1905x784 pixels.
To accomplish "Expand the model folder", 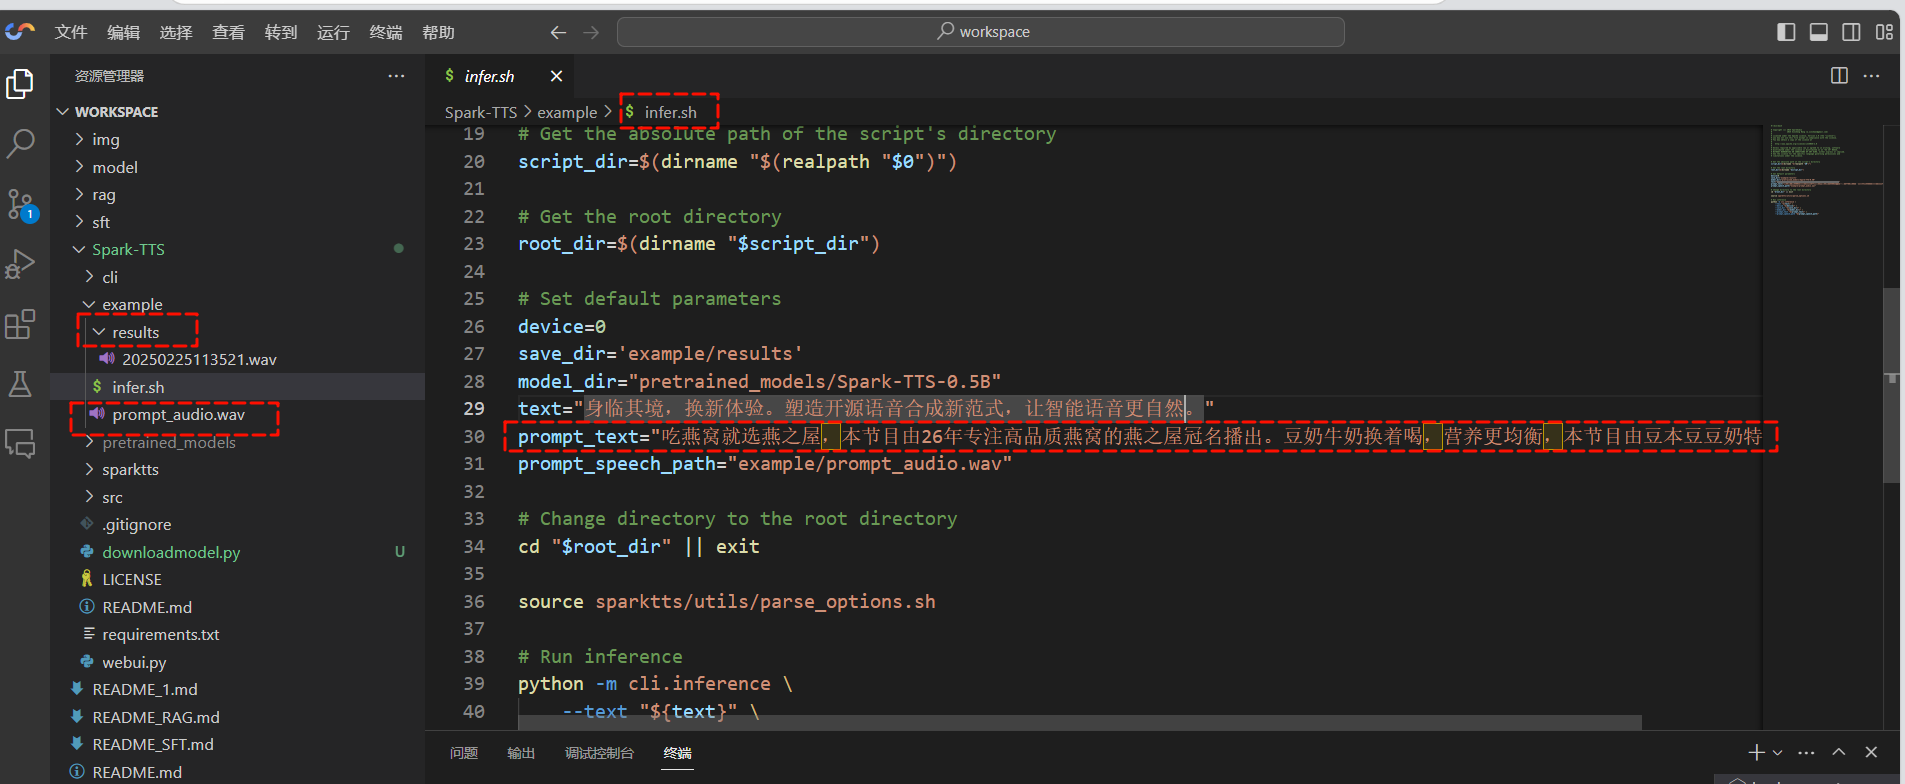I will tap(238, 167).
